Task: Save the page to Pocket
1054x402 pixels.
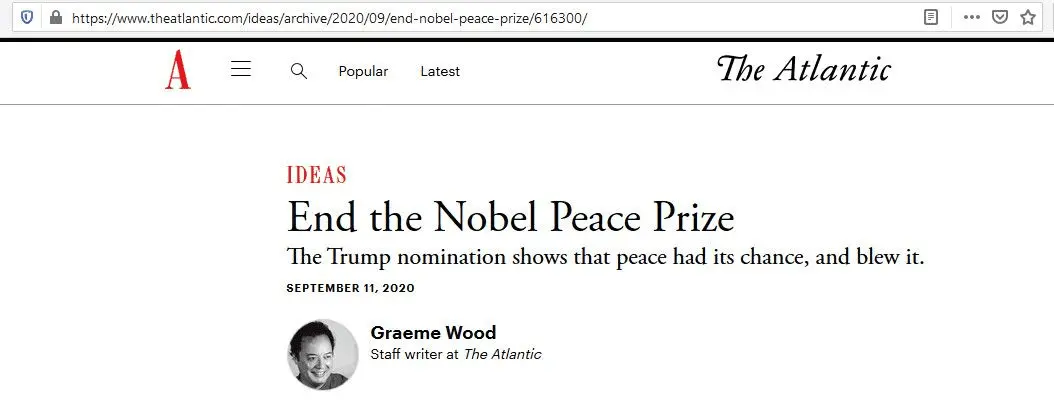Action: point(999,17)
